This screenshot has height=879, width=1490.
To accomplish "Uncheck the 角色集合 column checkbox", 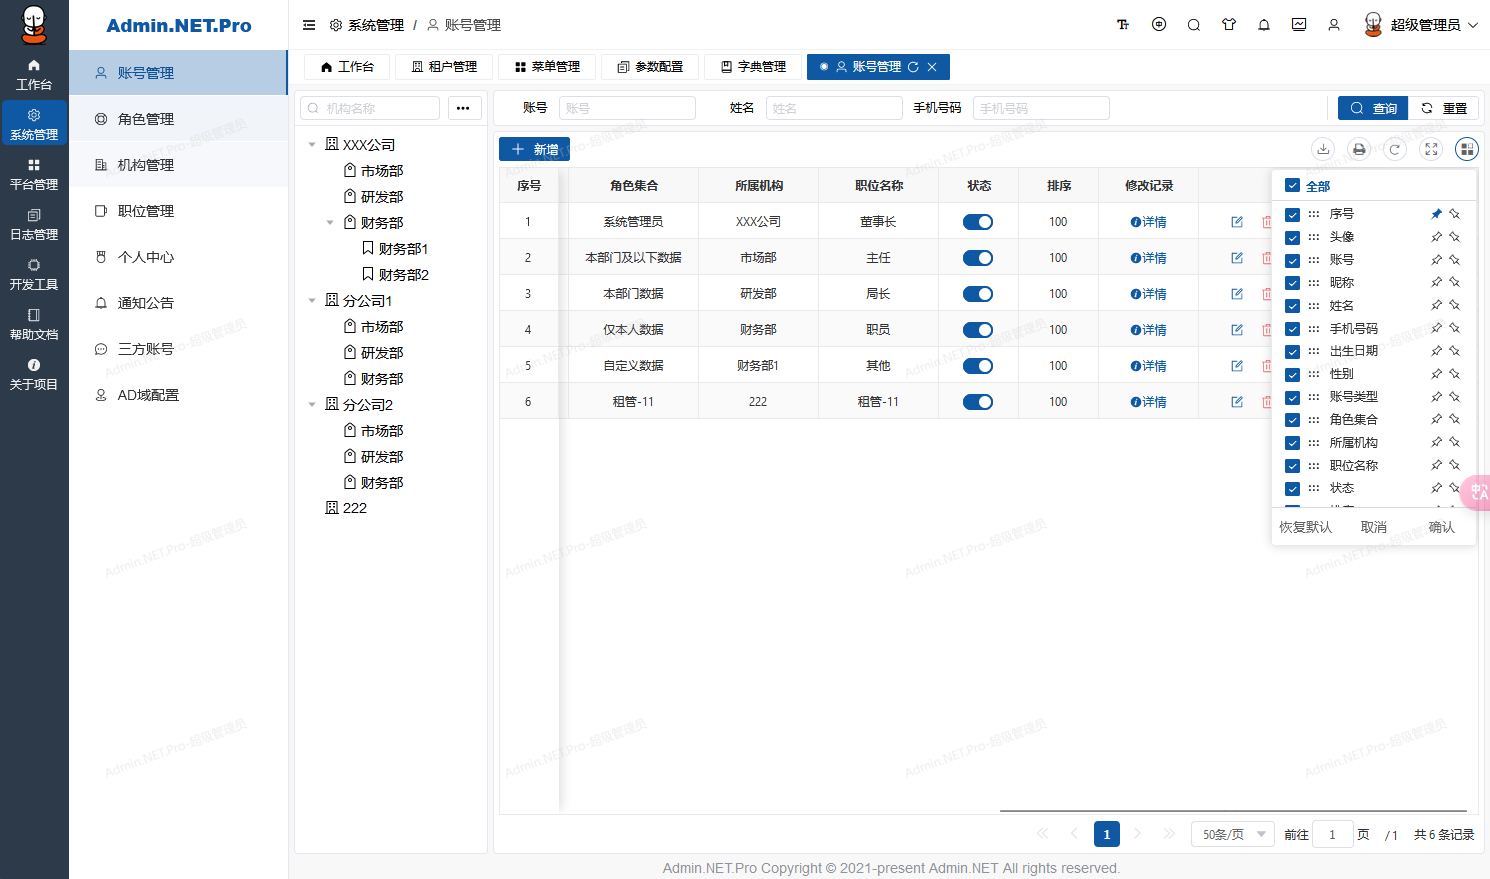I will (1292, 420).
